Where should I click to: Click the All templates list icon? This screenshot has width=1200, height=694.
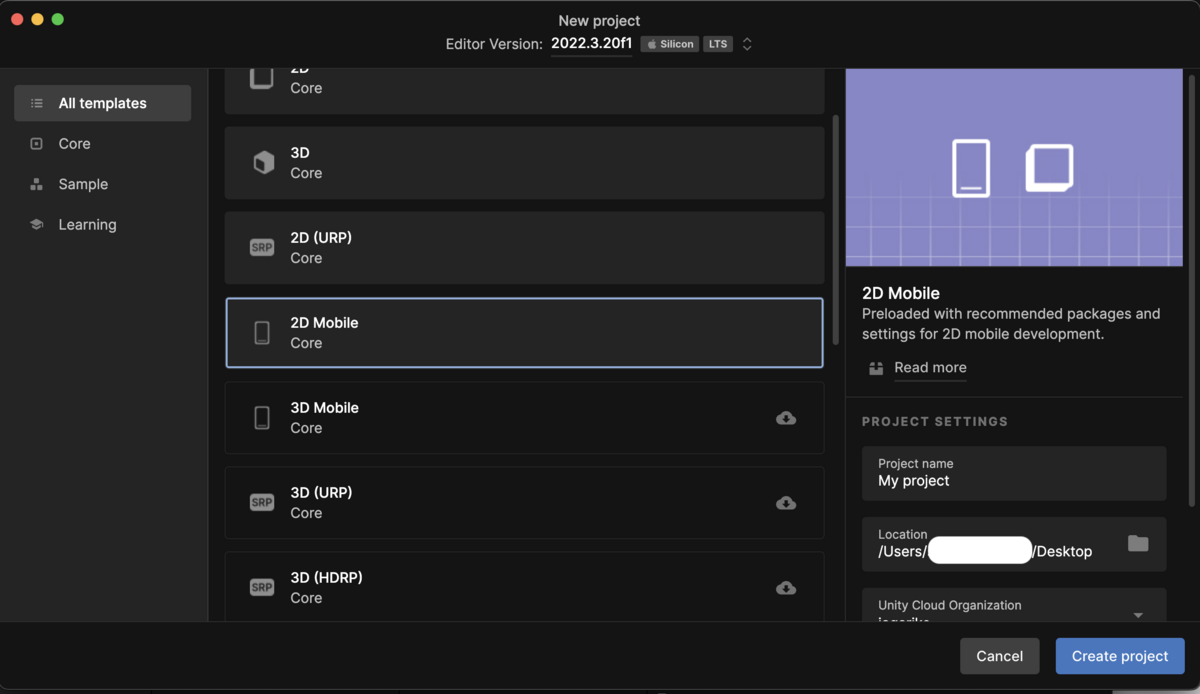pyautogui.click(x=37, y=103)
